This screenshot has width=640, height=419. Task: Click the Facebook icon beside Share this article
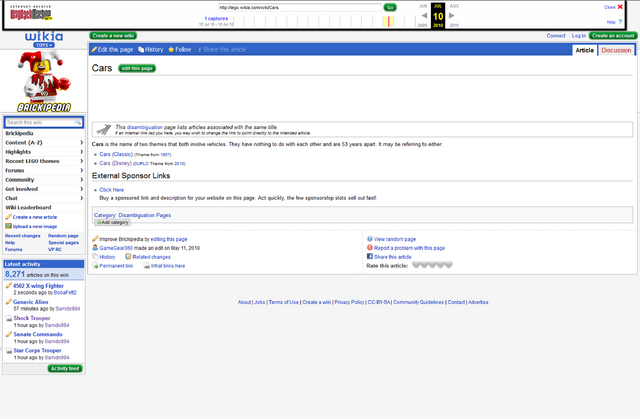[x=370, y=257]
